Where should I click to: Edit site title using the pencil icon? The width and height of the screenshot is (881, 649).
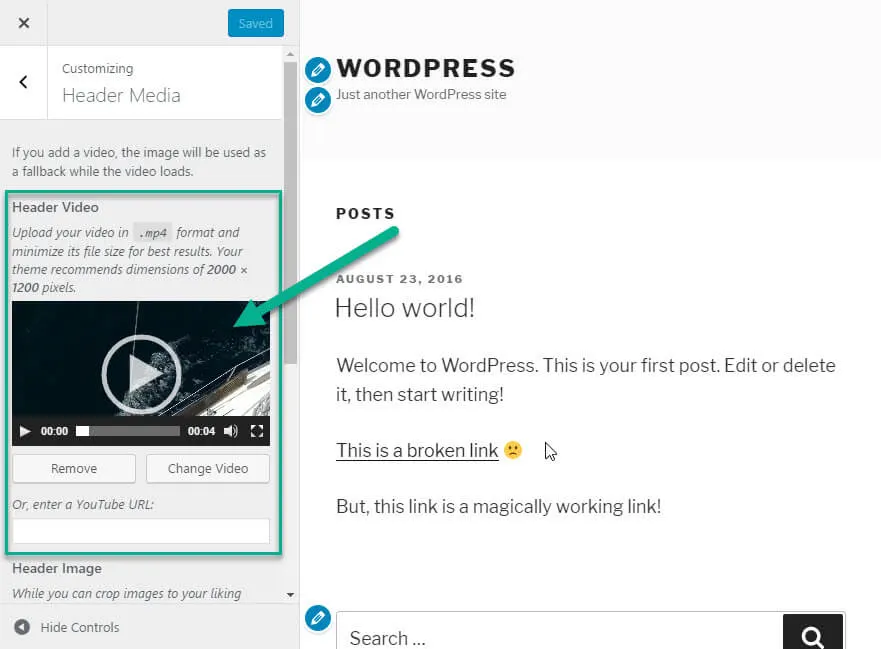point(318,70)
